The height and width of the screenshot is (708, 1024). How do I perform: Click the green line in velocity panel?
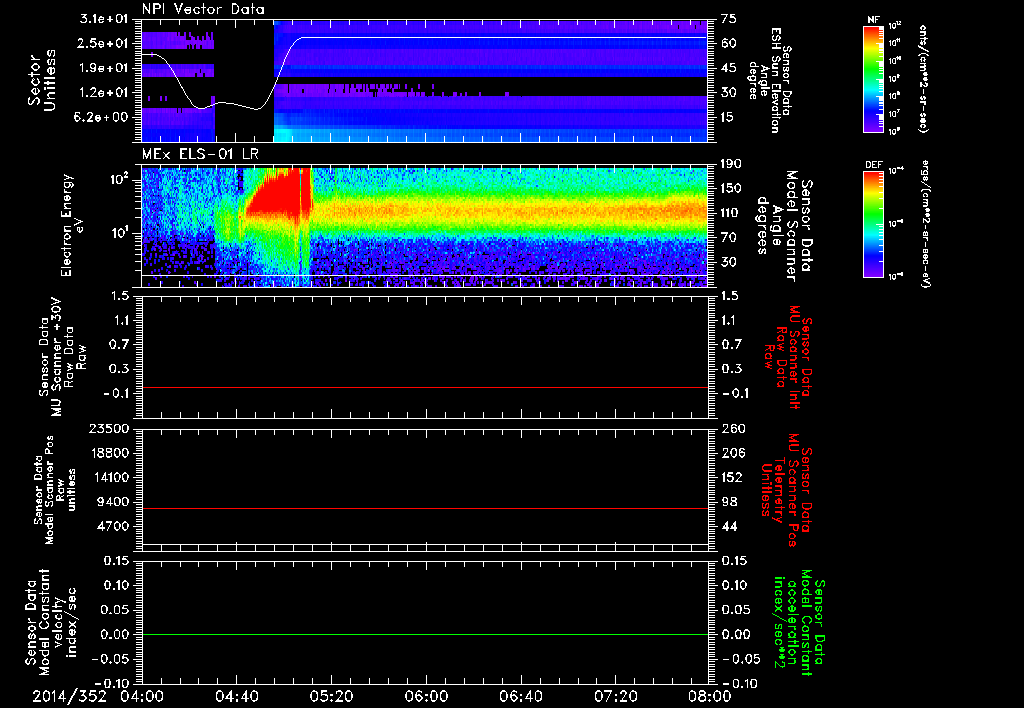pyautogui.click(x=424, y=634)
